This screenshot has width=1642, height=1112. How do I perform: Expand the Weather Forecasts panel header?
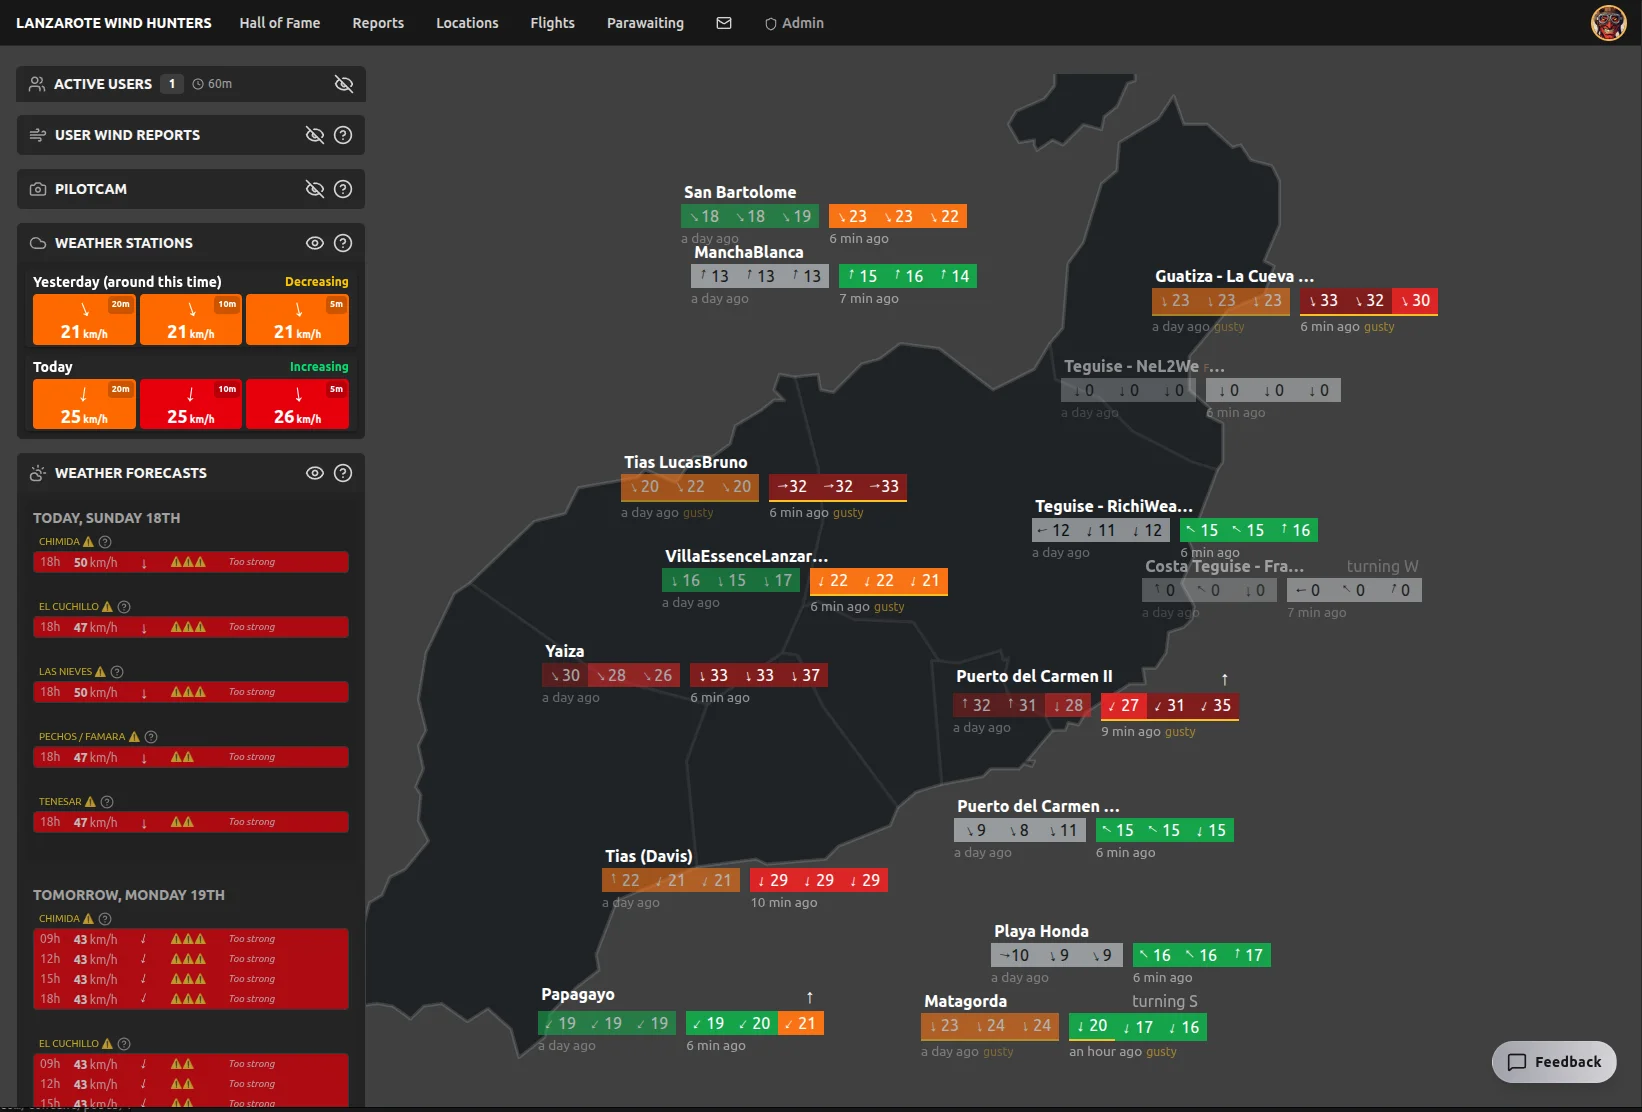(x=131, y=473)
